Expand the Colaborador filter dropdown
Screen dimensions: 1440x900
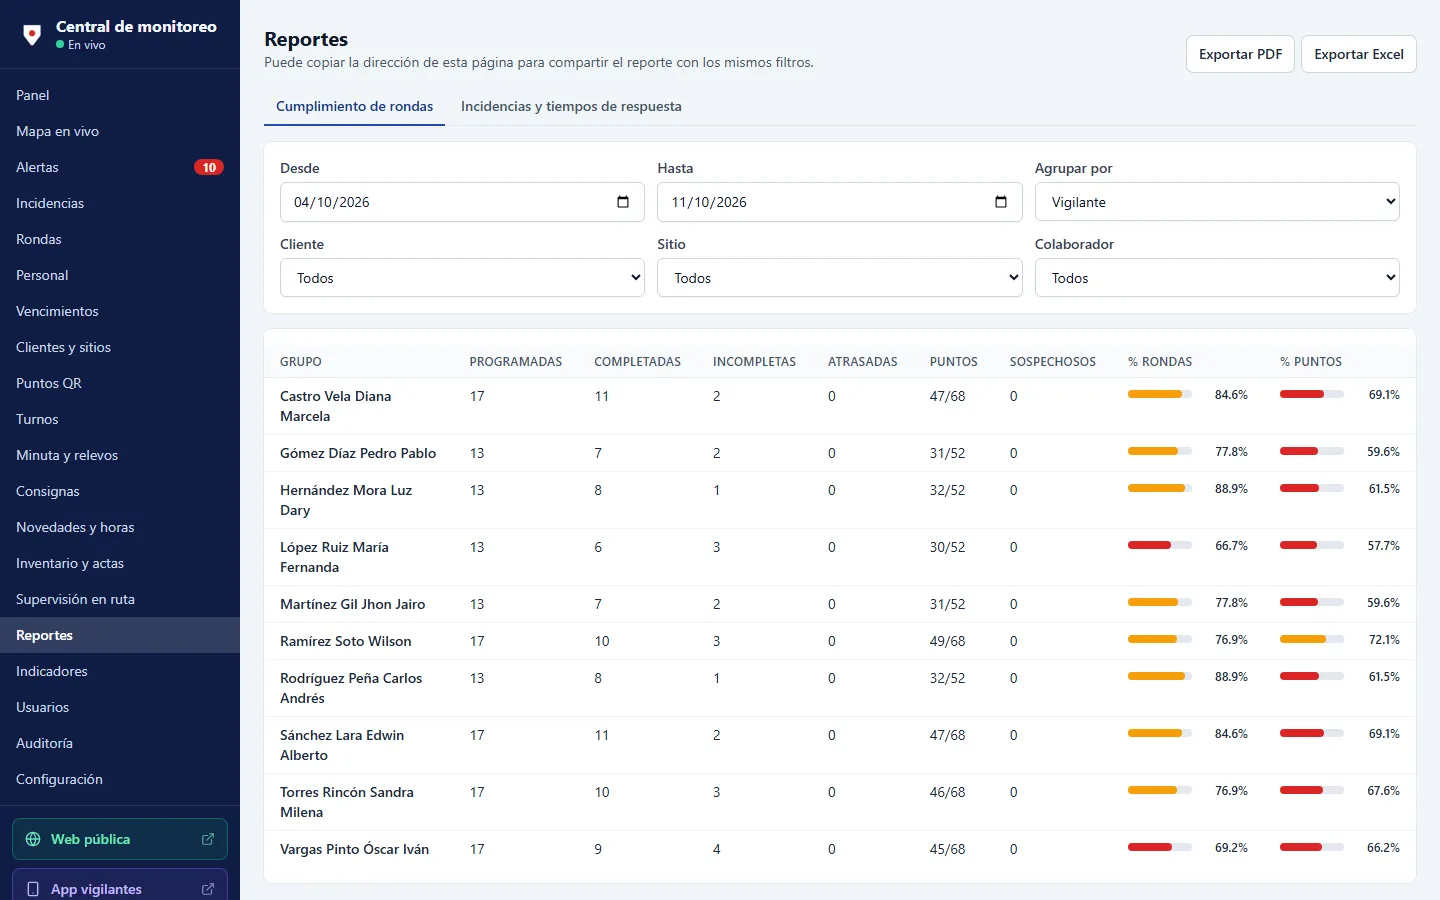click(x=1217, y=278)
